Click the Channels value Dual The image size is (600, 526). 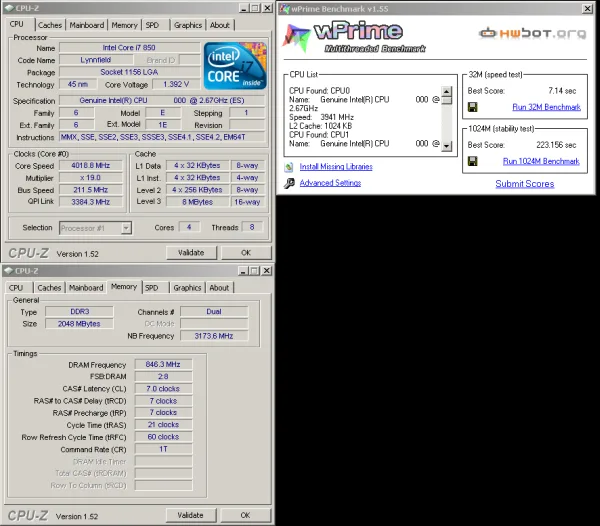[214, 312]
